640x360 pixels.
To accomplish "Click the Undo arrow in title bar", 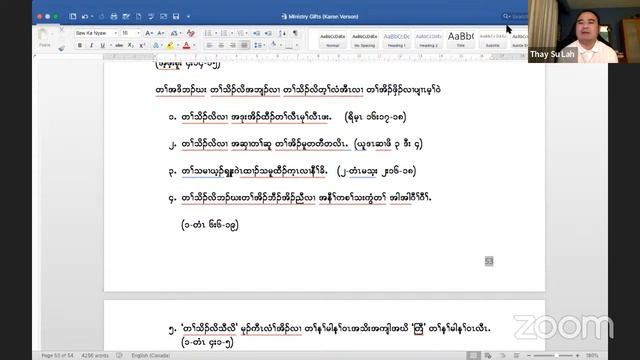I will coord(85,16).
